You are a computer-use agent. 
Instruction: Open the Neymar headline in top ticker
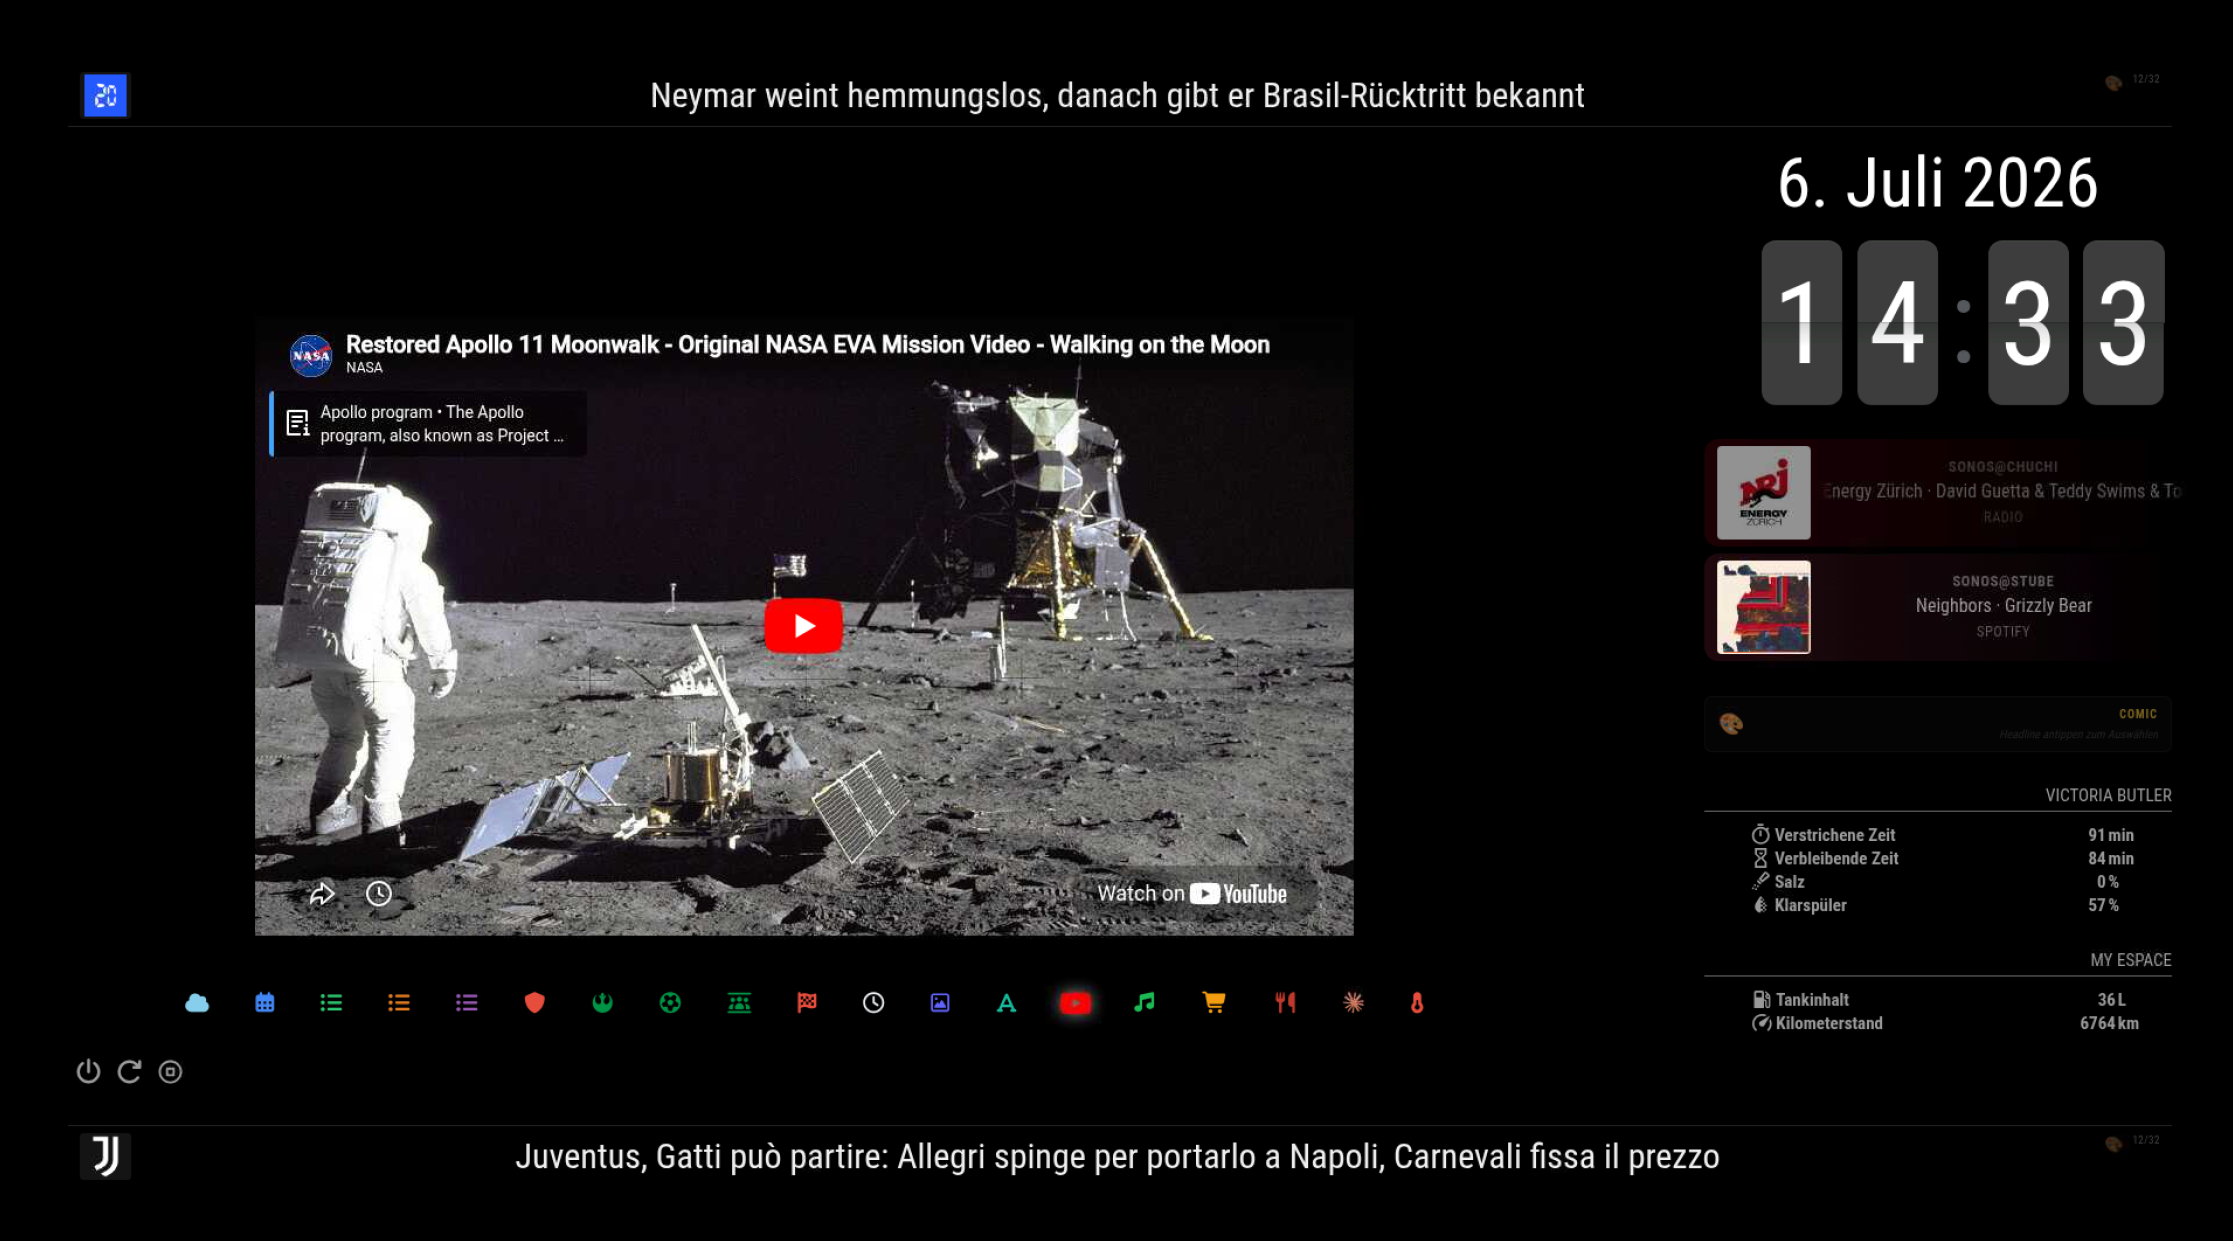pyautogui.click(x=1117, y=96)
